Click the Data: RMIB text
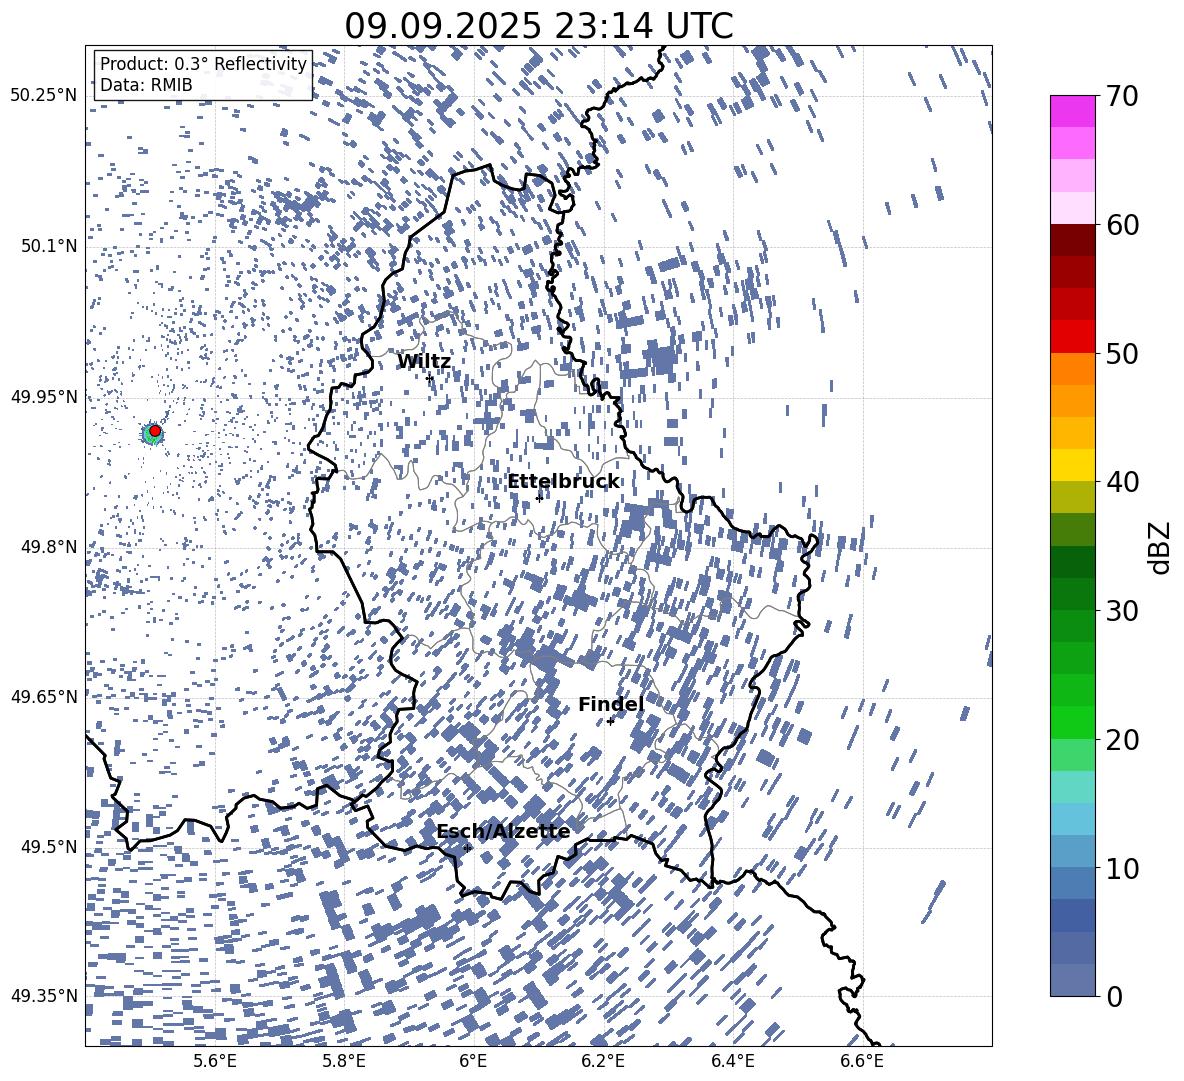This screenshot has width=1184, height=1081. tap(146, 85)
